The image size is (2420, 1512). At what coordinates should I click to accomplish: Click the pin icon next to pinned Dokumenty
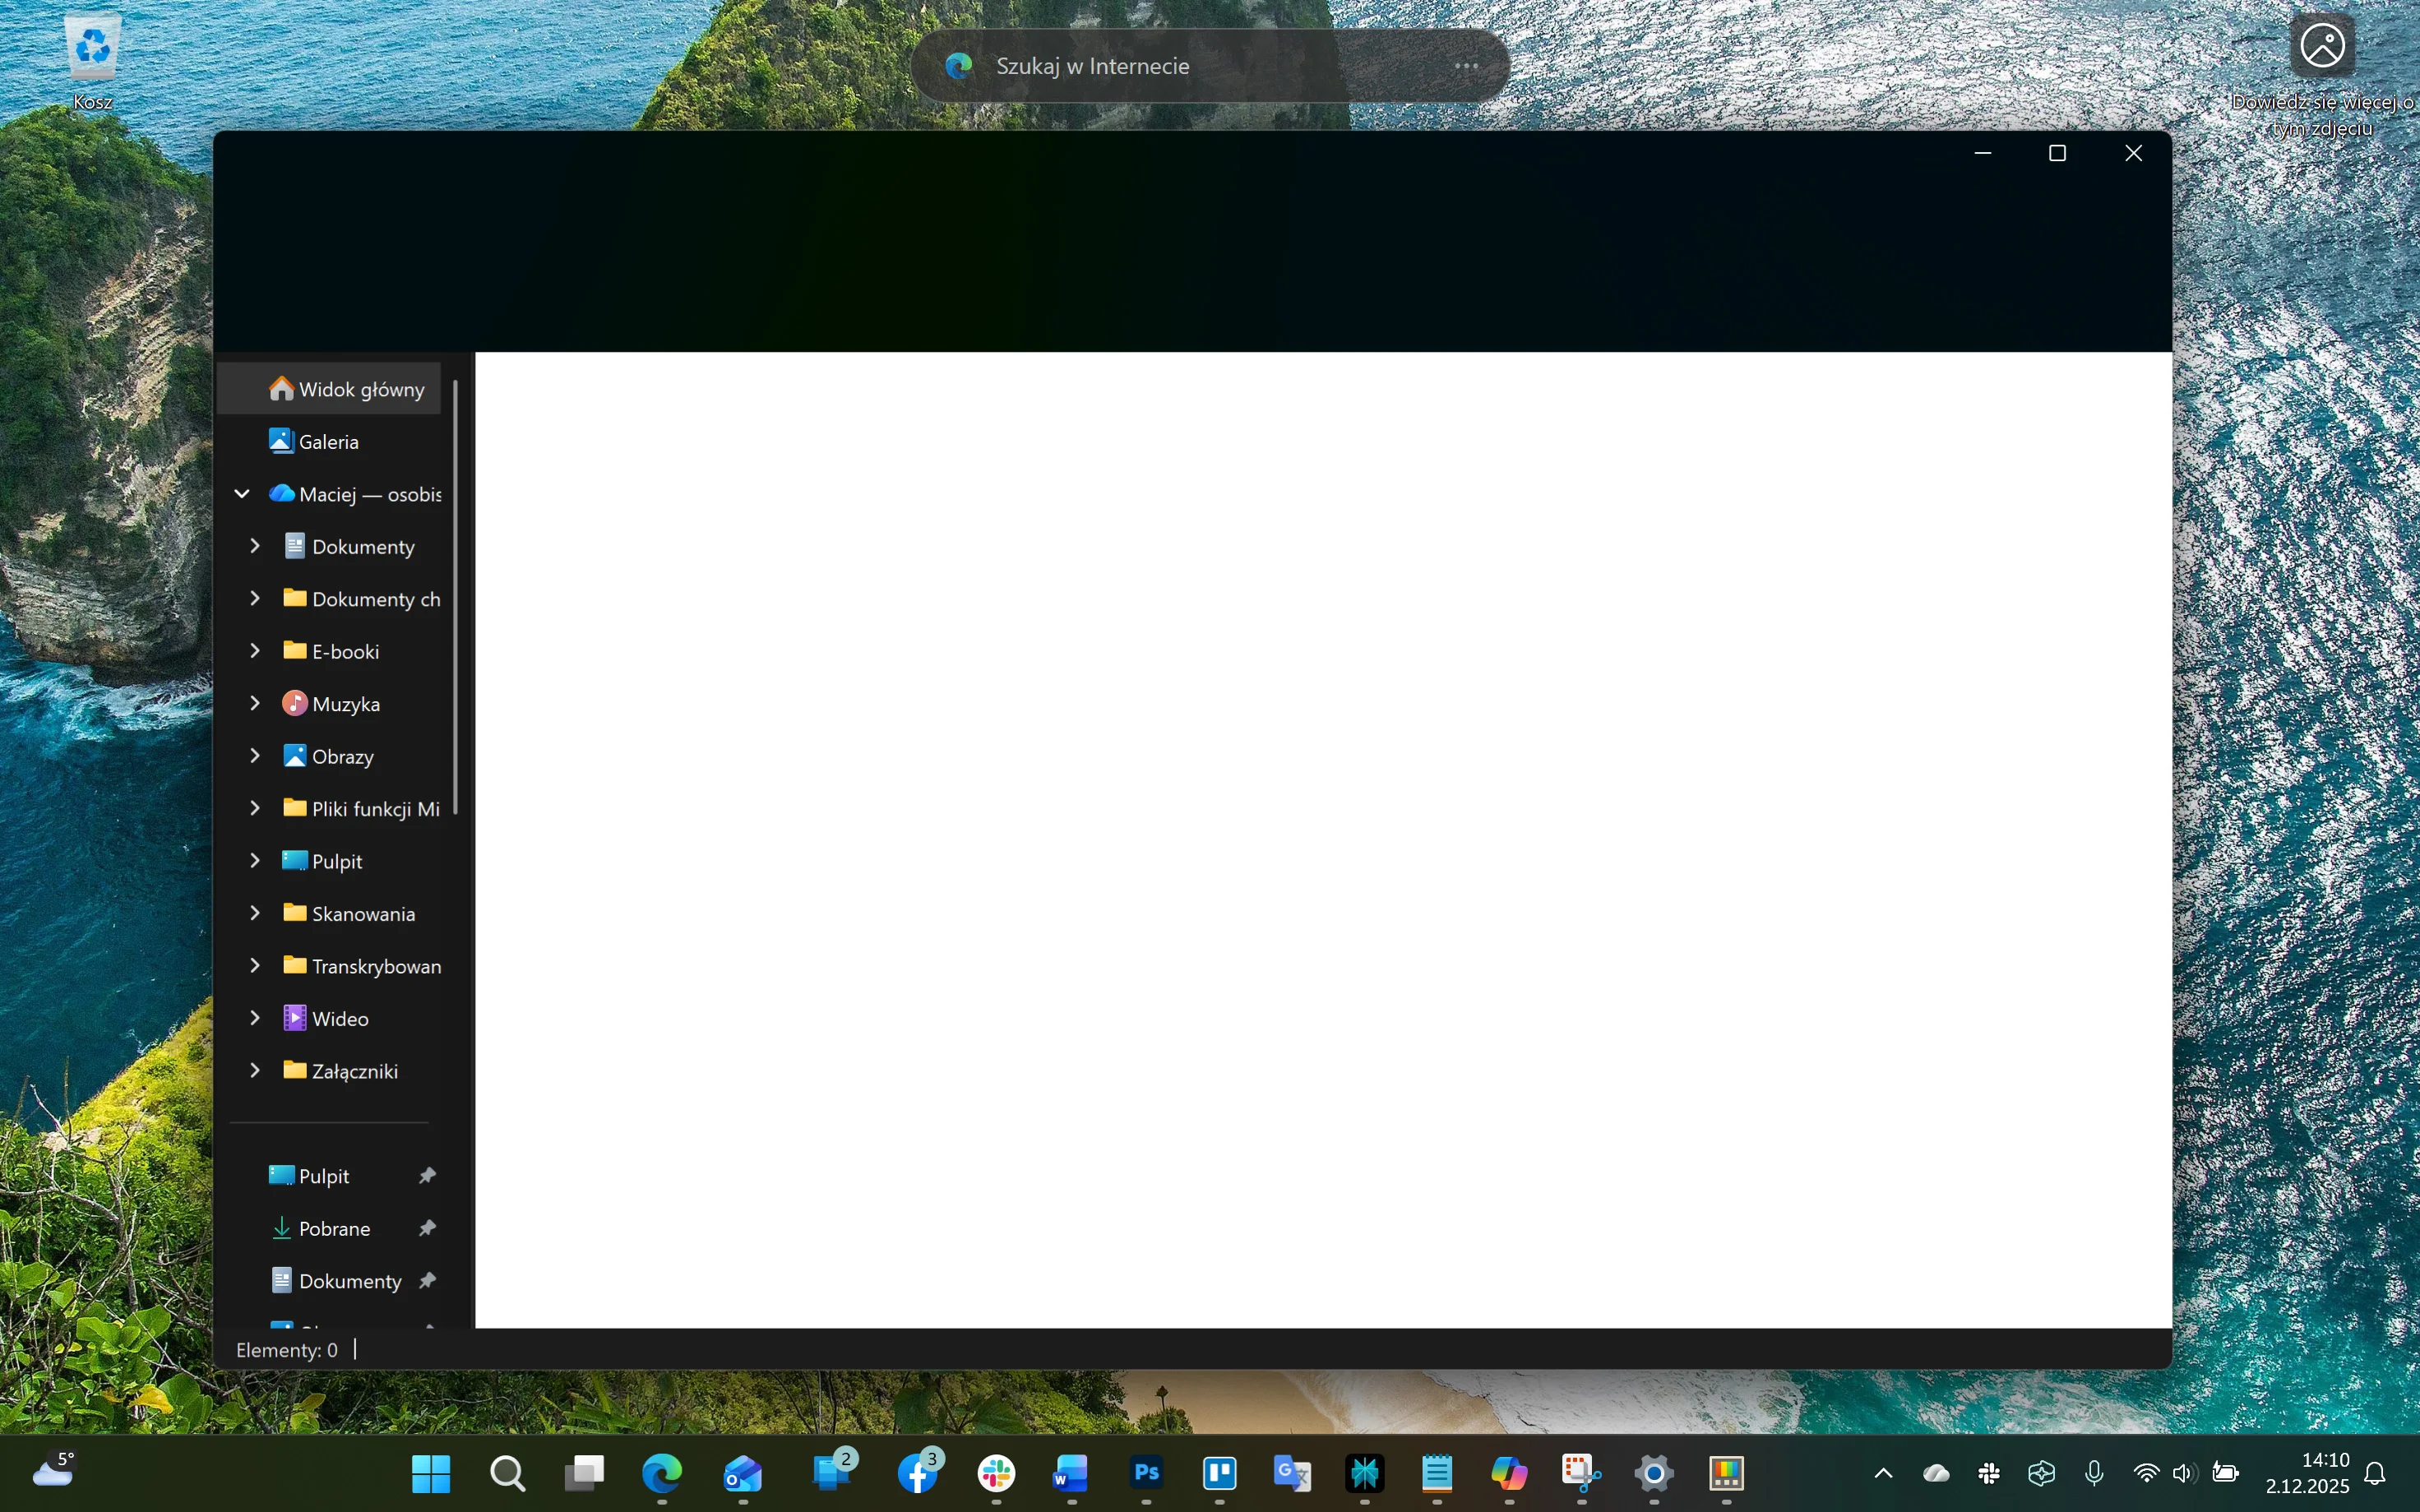click(427, 1280)
